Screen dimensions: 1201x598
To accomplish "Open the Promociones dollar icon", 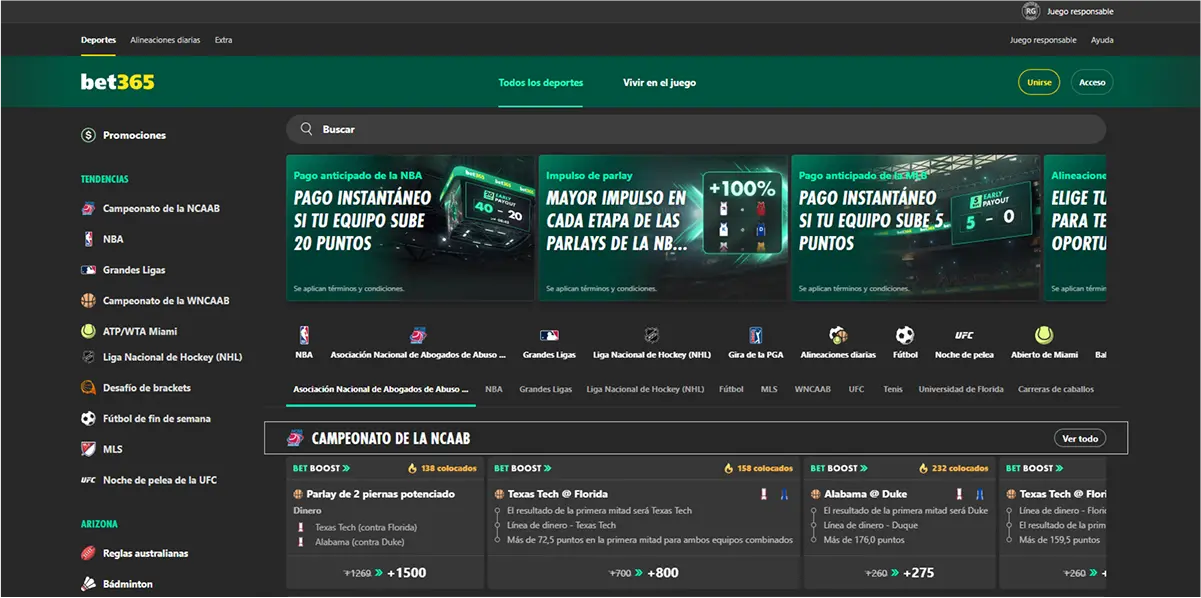I will click(x=88, y=135).
